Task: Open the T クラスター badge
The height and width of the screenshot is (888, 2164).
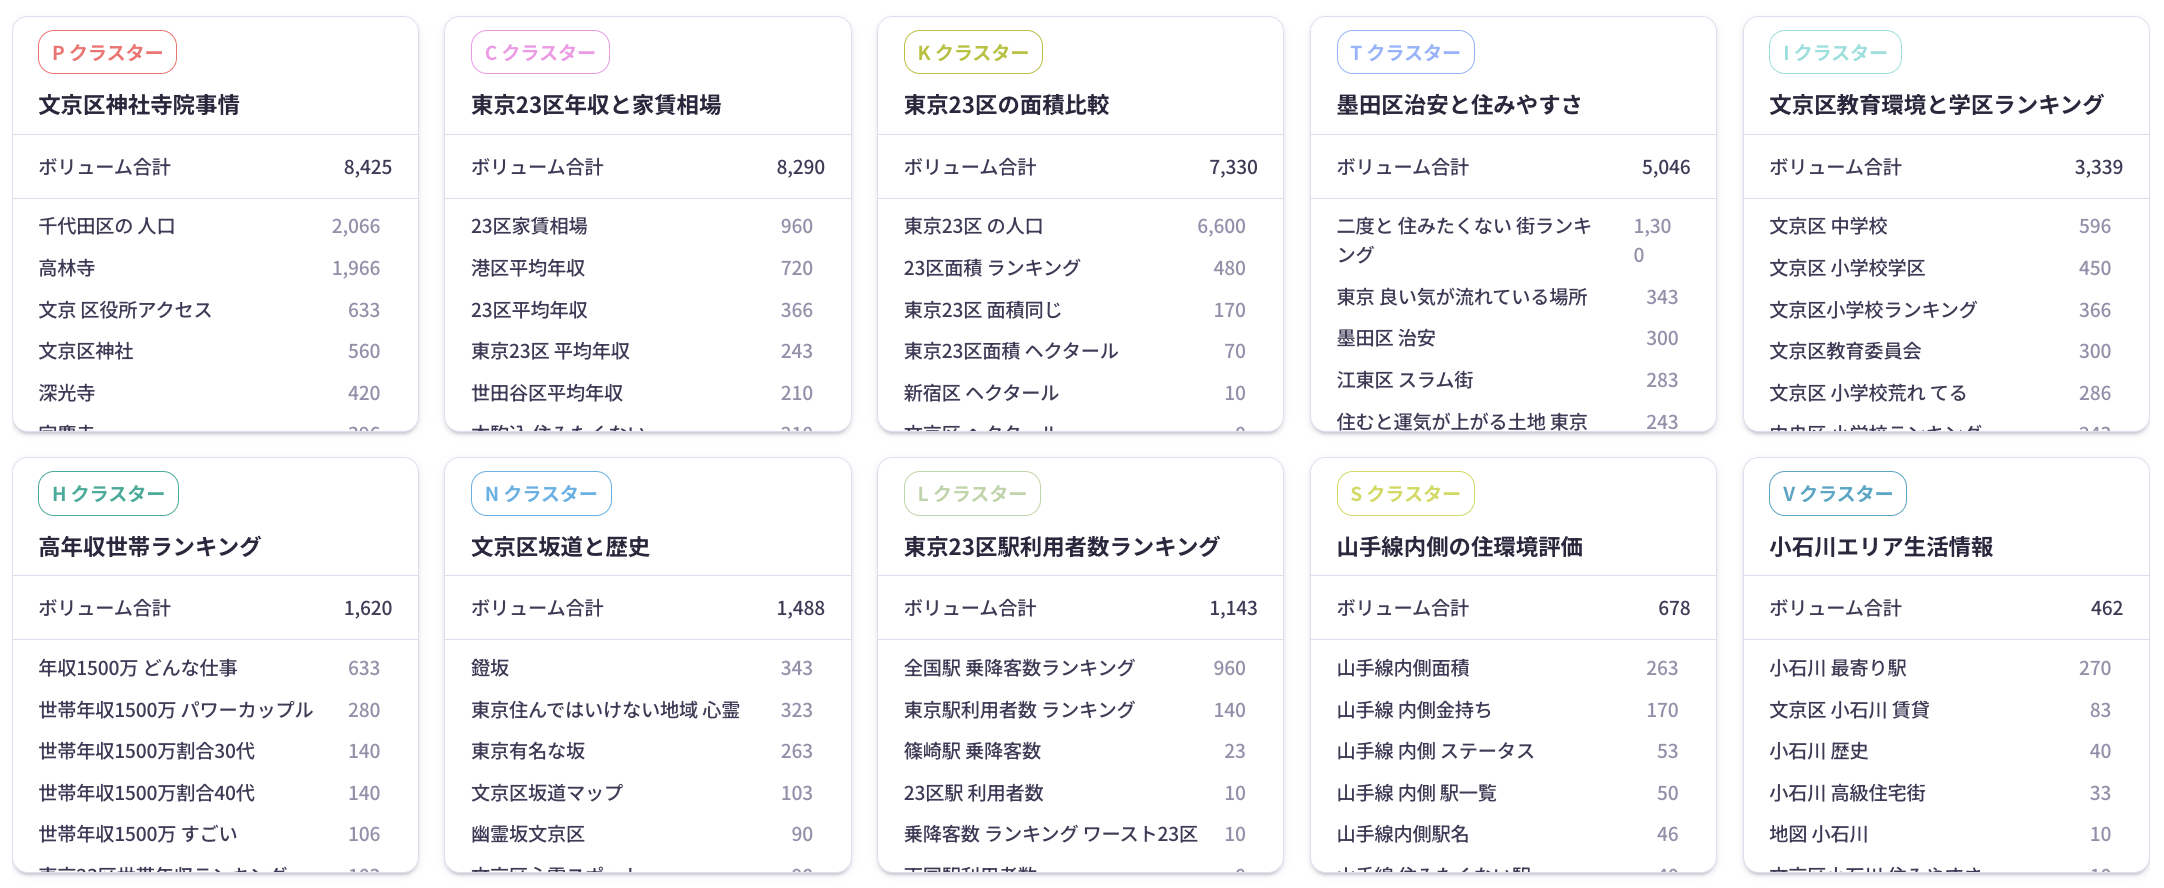Action: click(x=1405, y=53)
